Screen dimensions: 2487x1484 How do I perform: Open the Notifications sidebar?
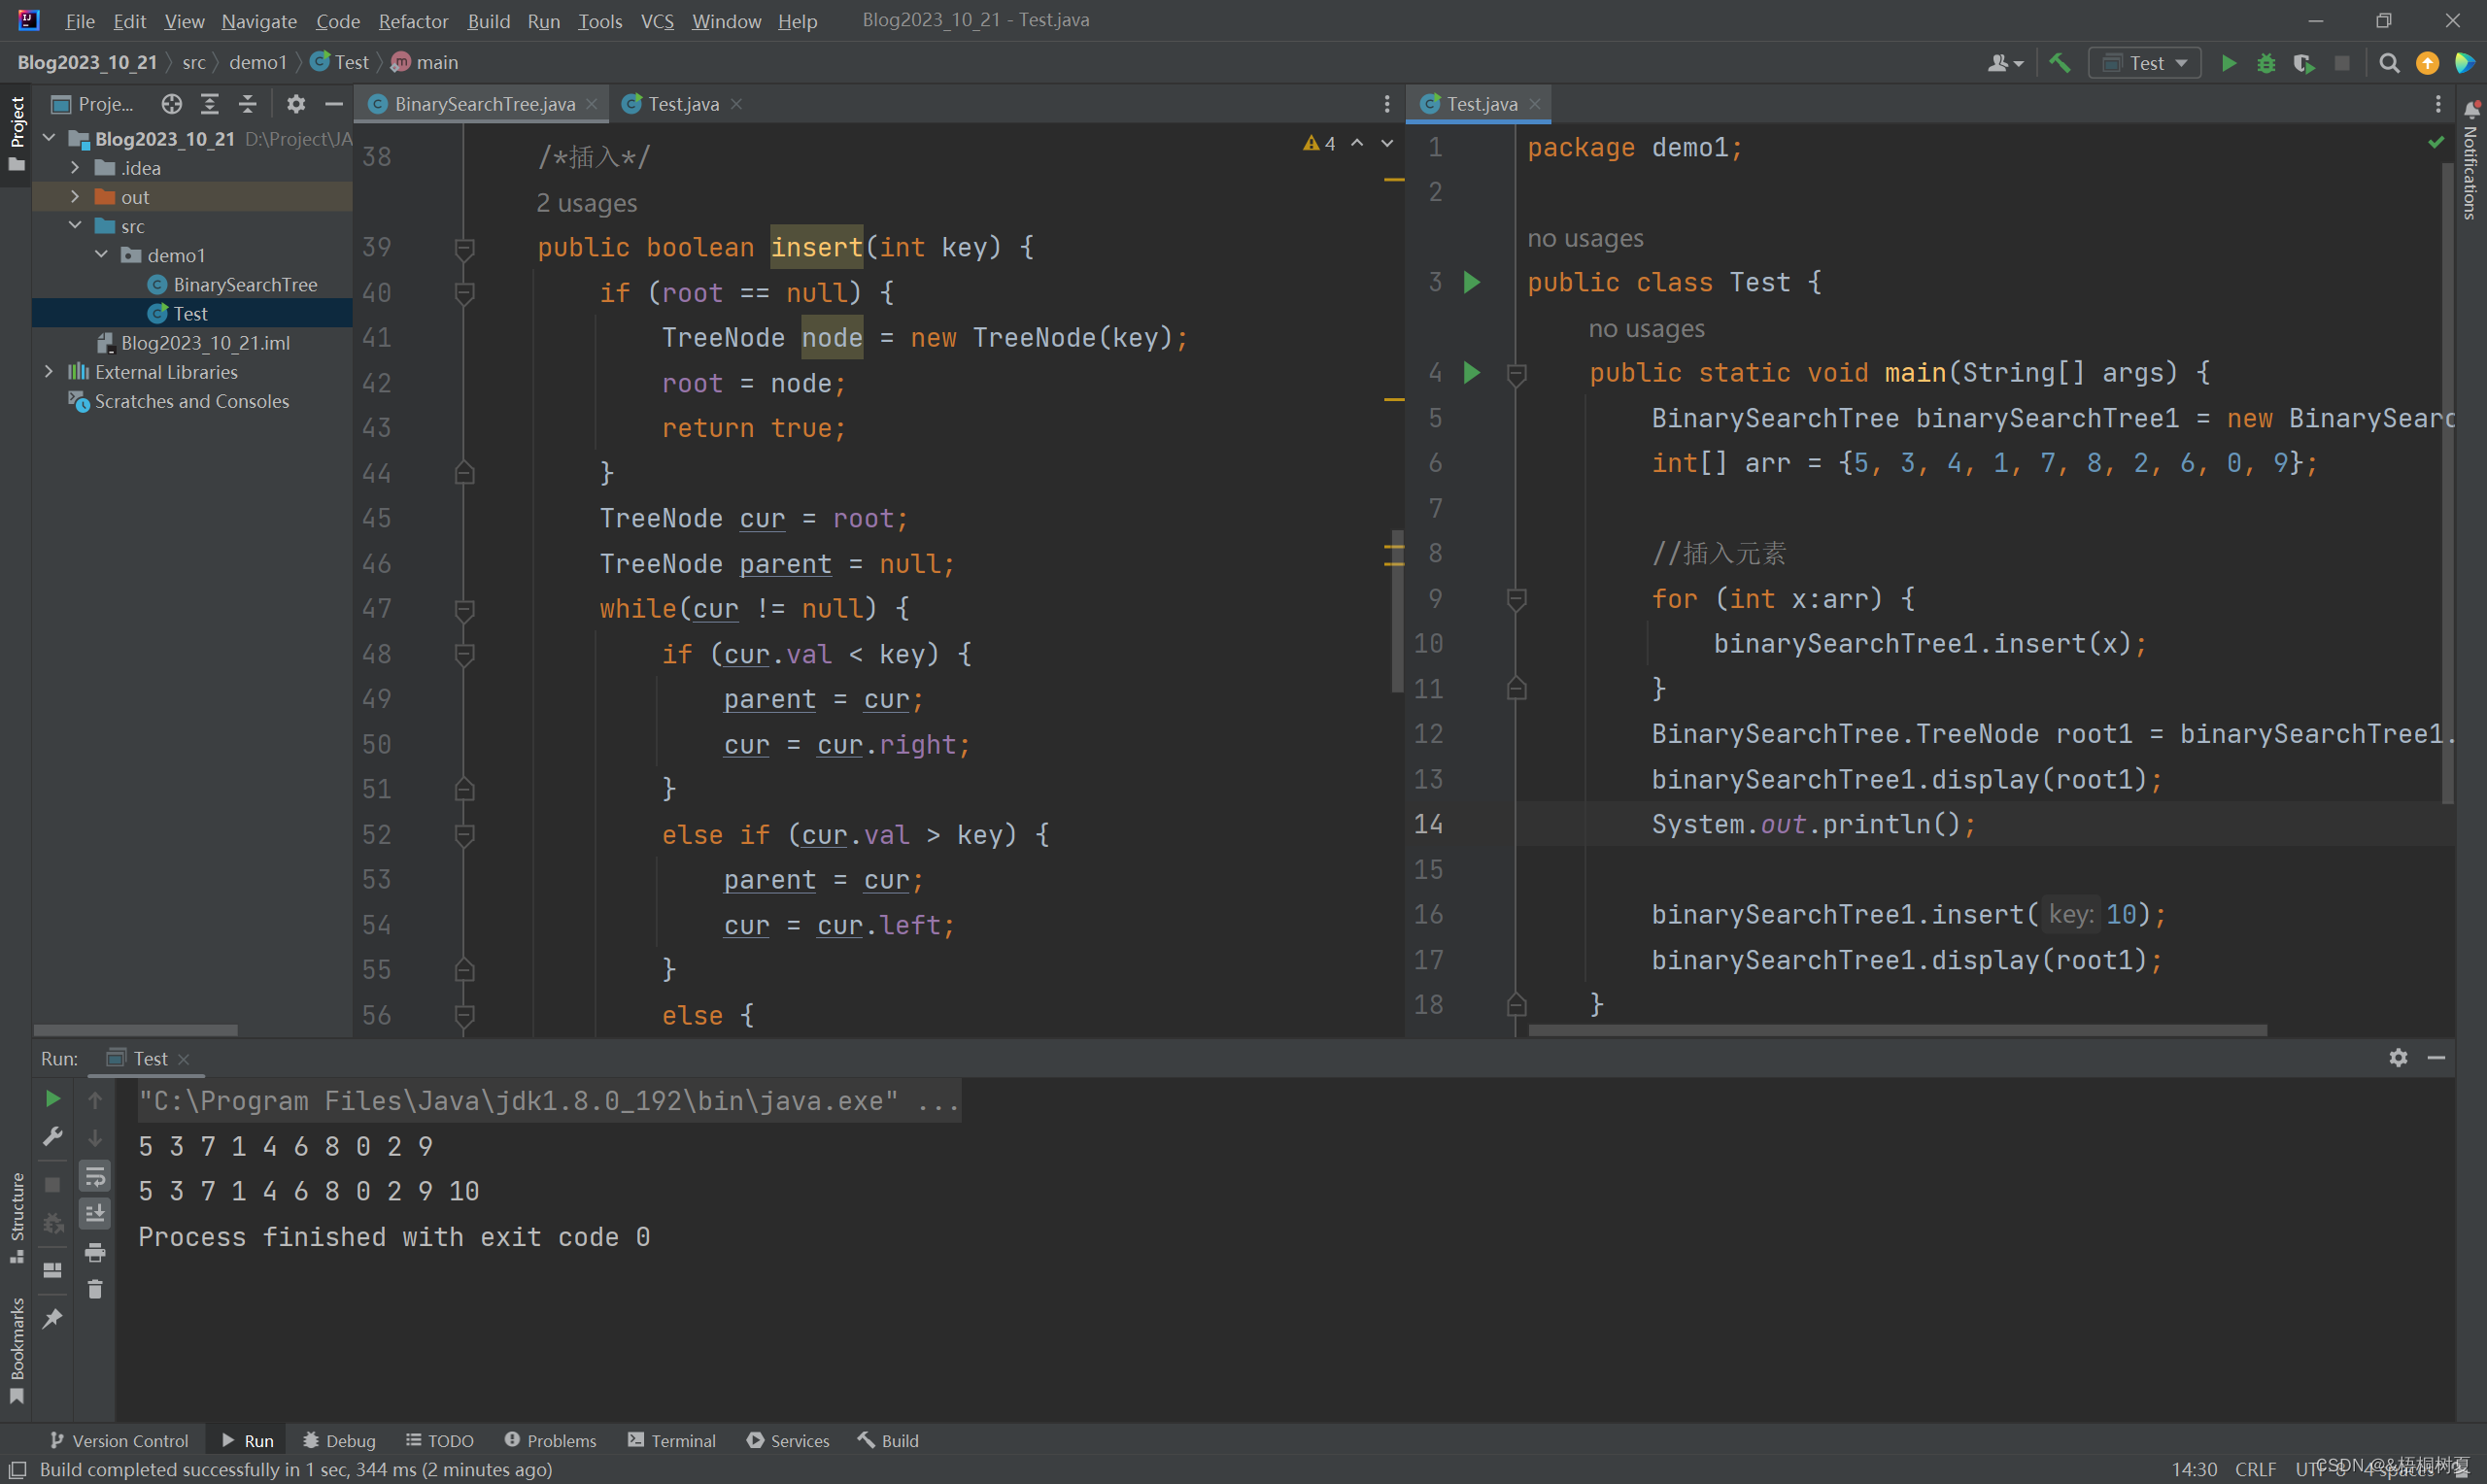(x=2471, y=160)
